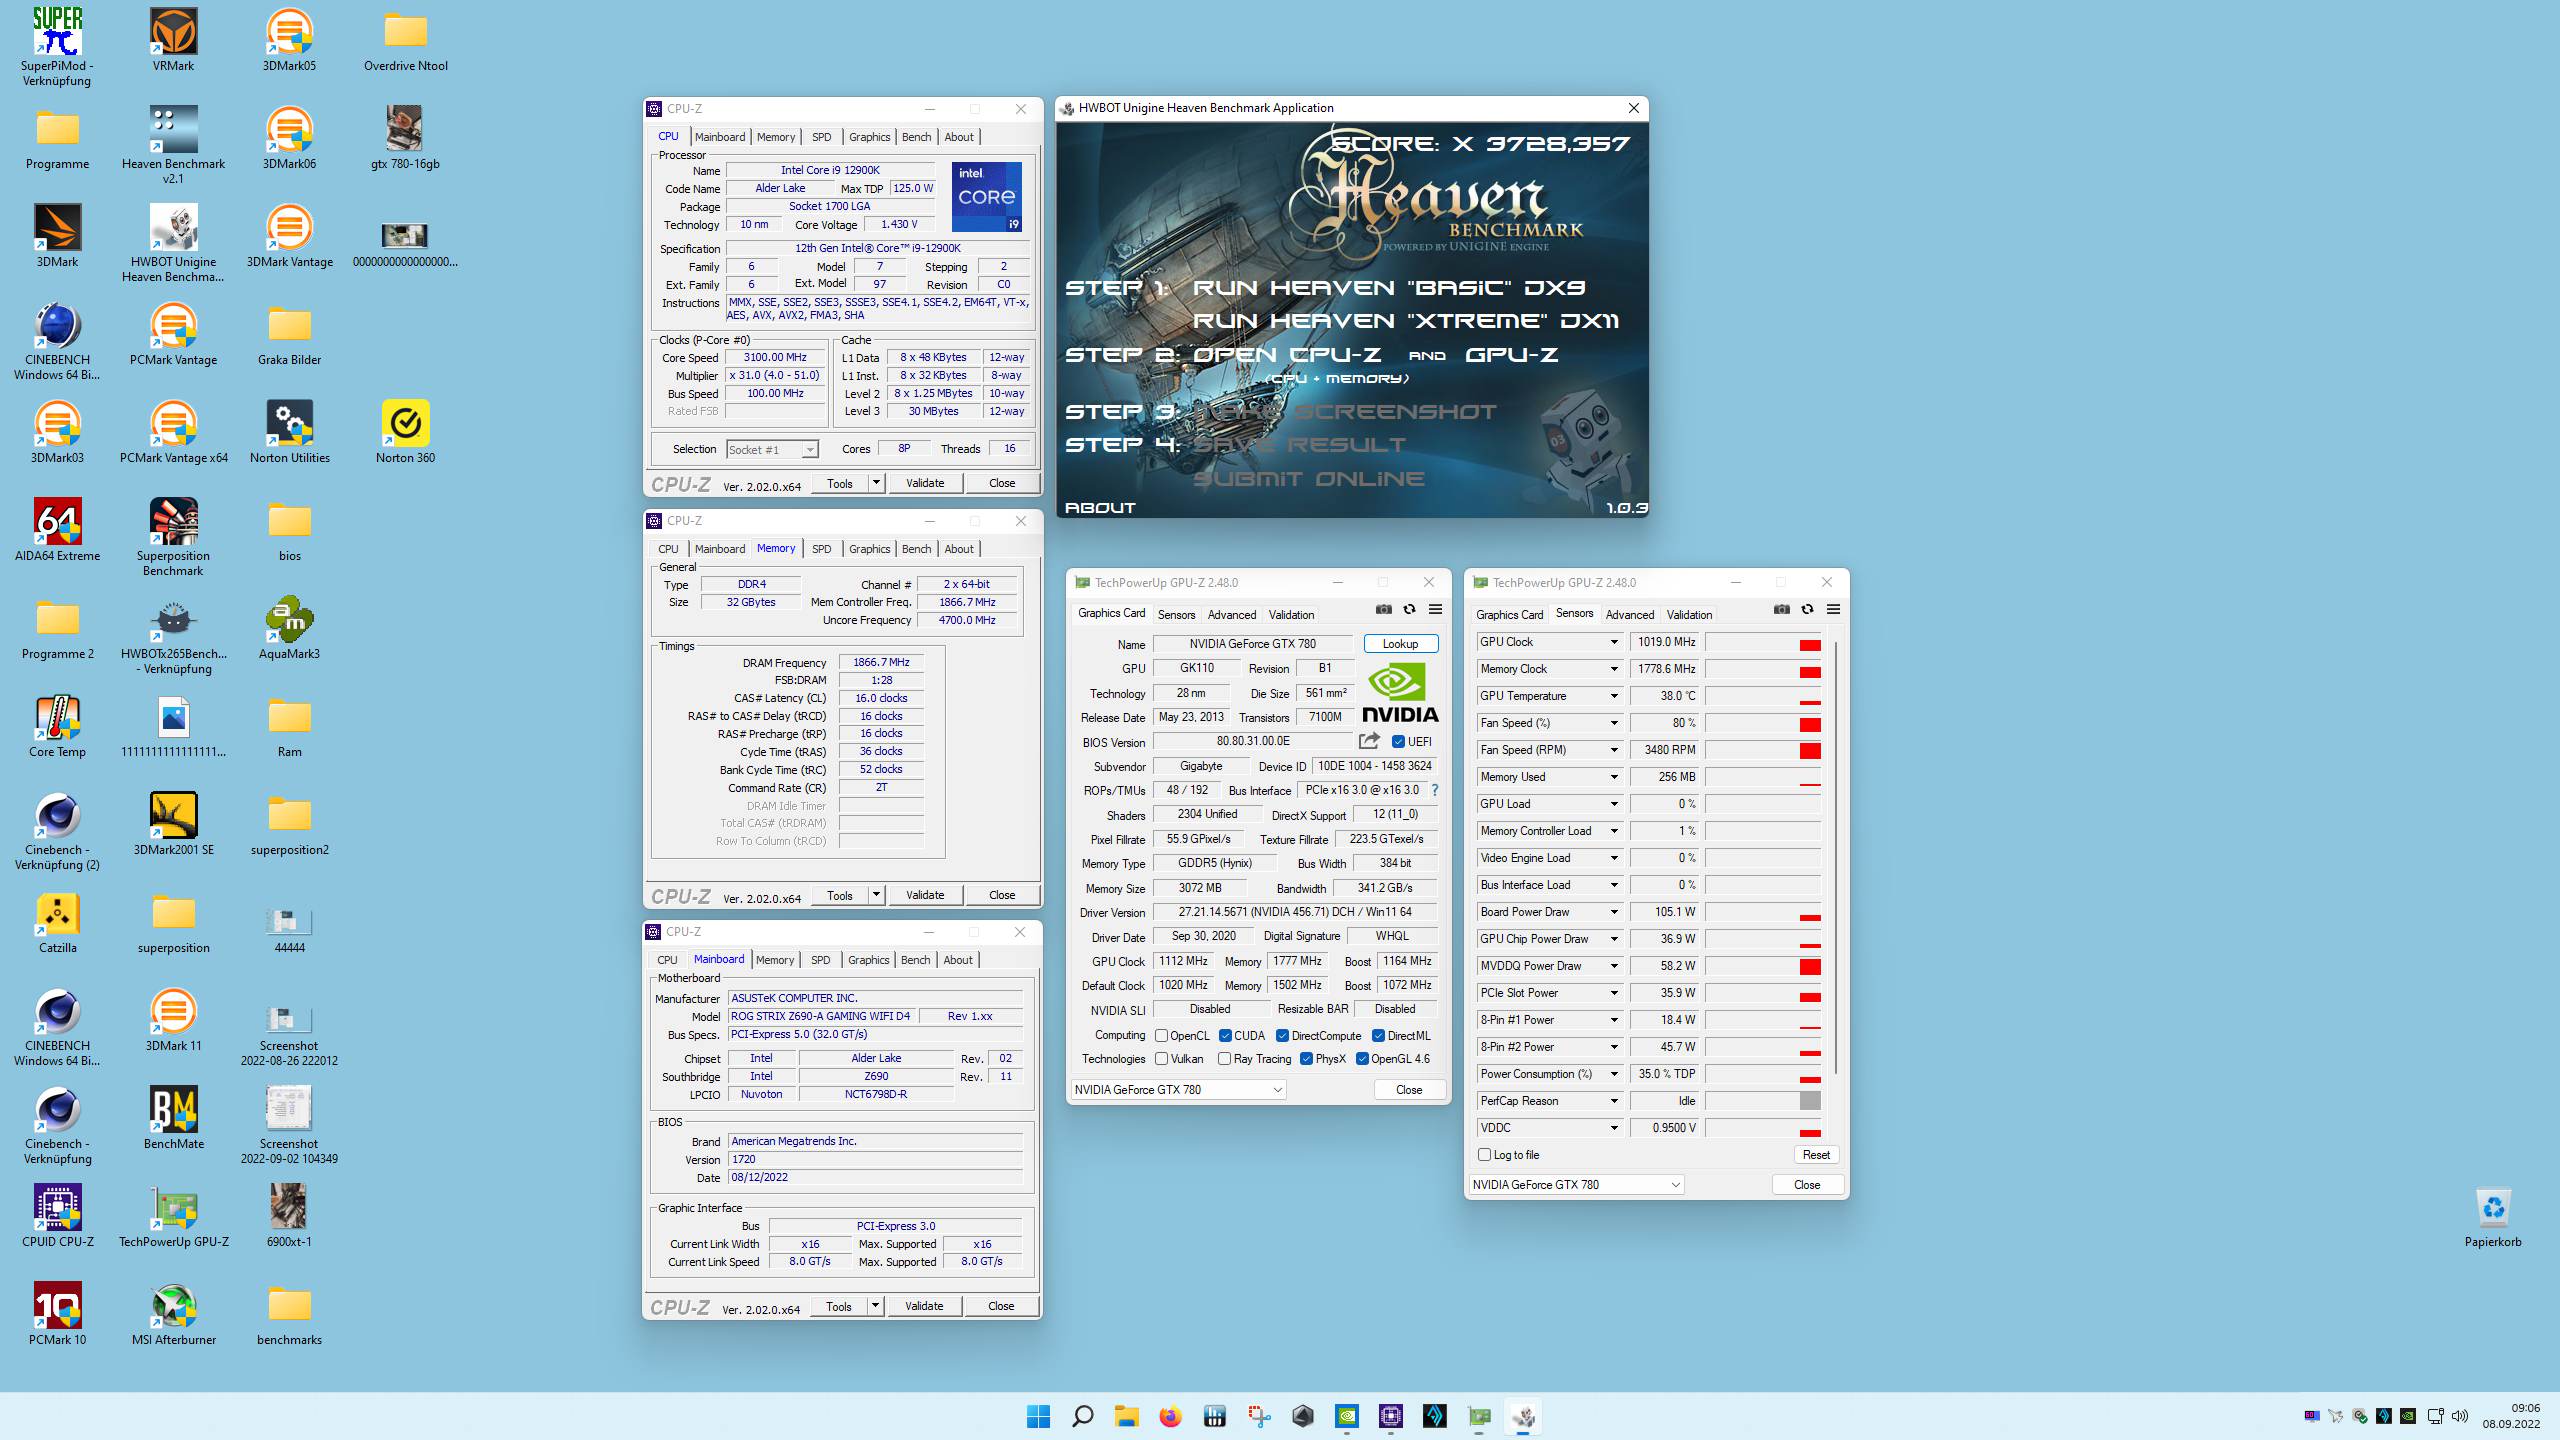The width and height of the screenshot is (2560, 1440).
Task: Open CINEBENCH Windows 64 Bit top shortcut
Action: 57,341
